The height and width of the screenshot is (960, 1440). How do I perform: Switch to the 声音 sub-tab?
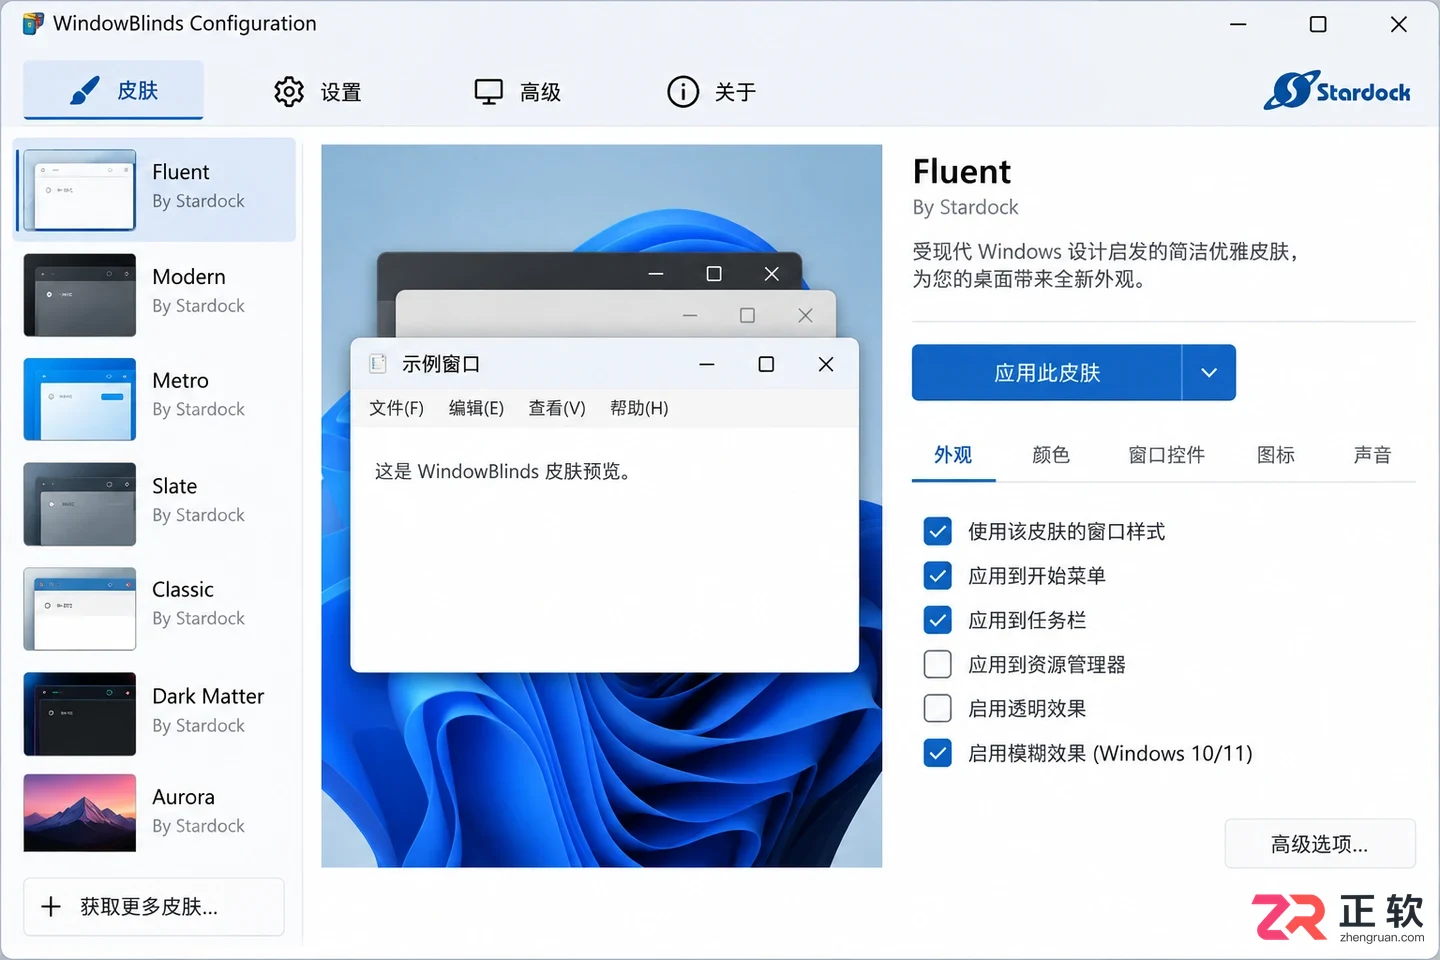[1372, 456]
